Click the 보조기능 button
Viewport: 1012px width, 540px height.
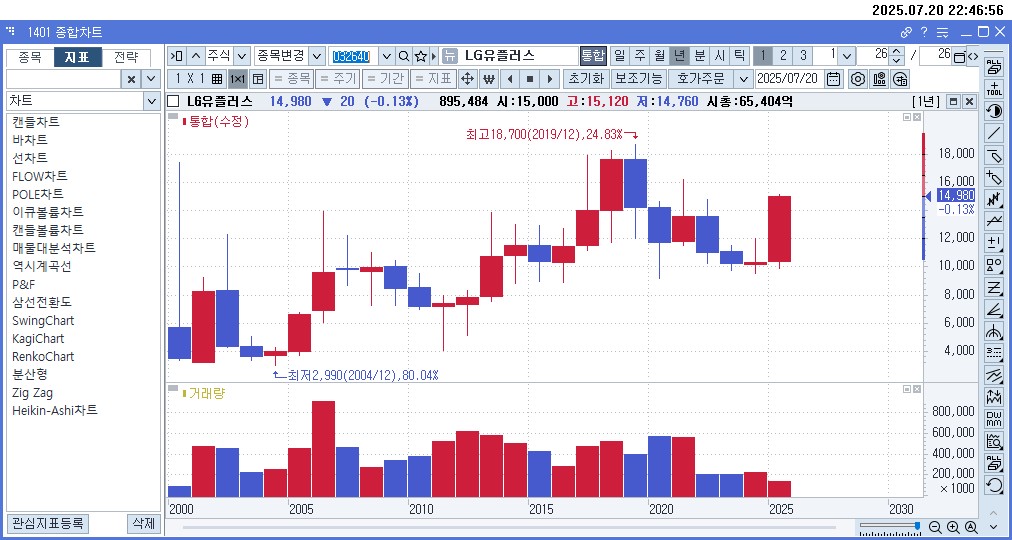(638, 79)
